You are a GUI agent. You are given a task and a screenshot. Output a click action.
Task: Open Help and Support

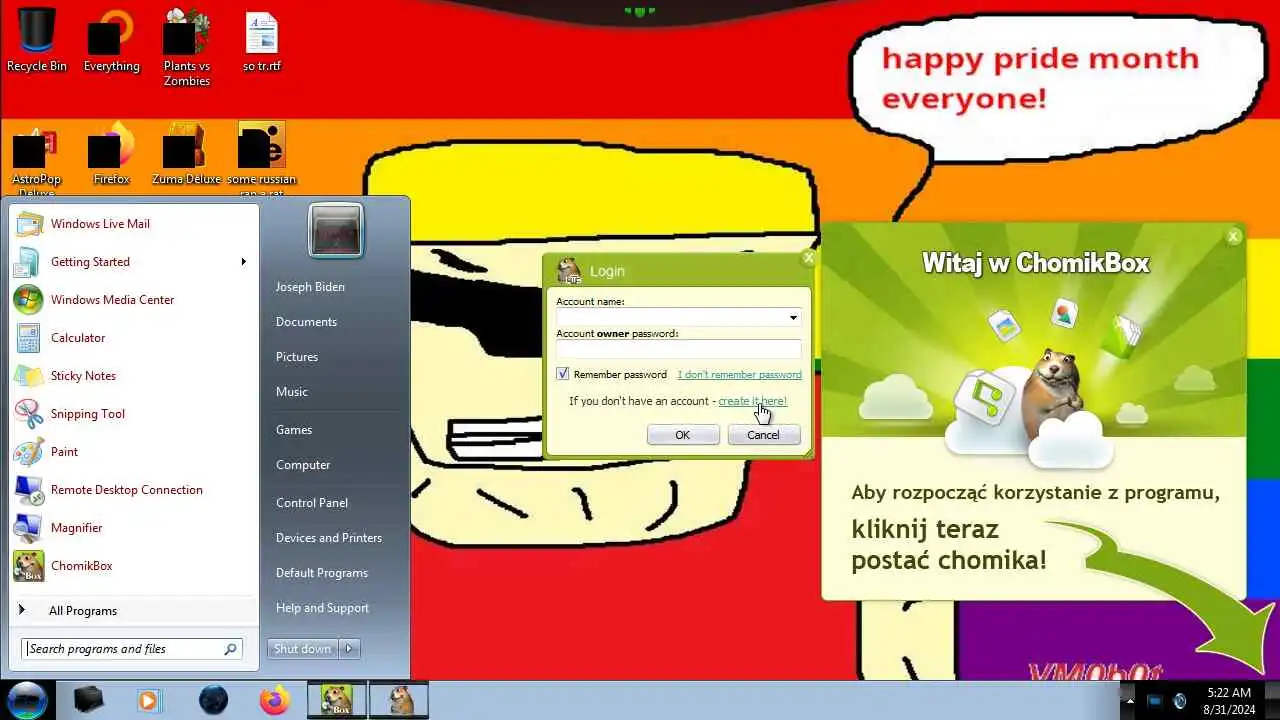(322, 608)
